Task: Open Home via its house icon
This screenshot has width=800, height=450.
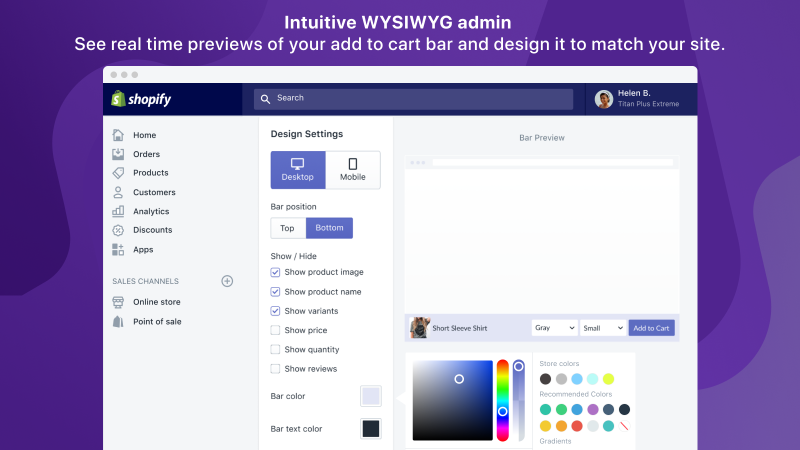Action: [118, 135]
